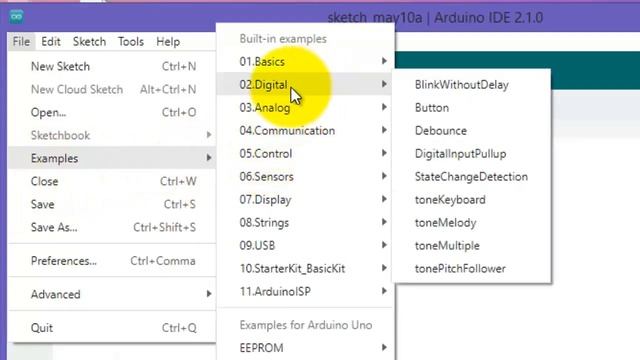Expand the 04.Communication examples
The width and height of the screenshot is (640, 360).
(x=305, y=130)
